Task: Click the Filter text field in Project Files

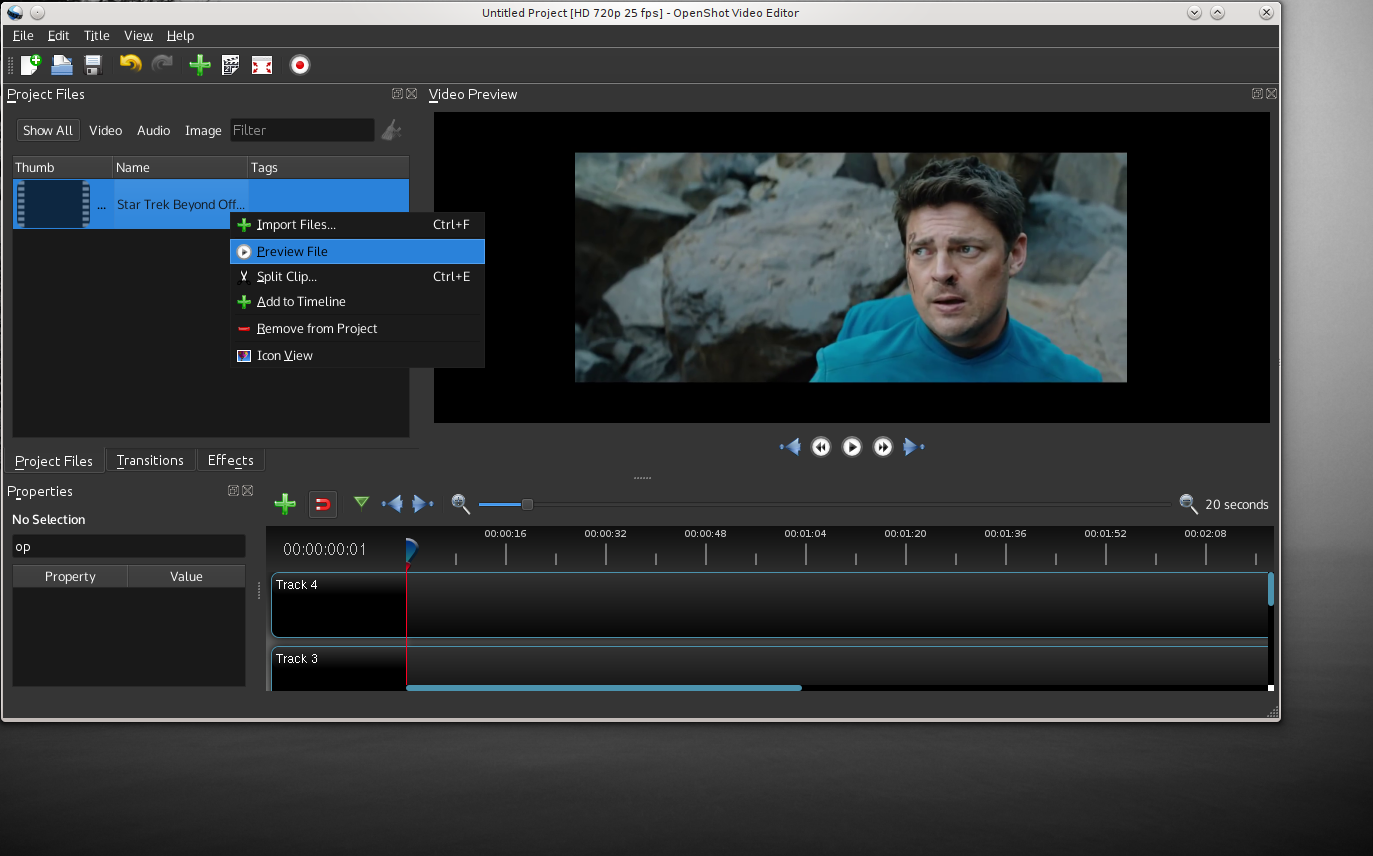Action: click(x=301, y=130)
